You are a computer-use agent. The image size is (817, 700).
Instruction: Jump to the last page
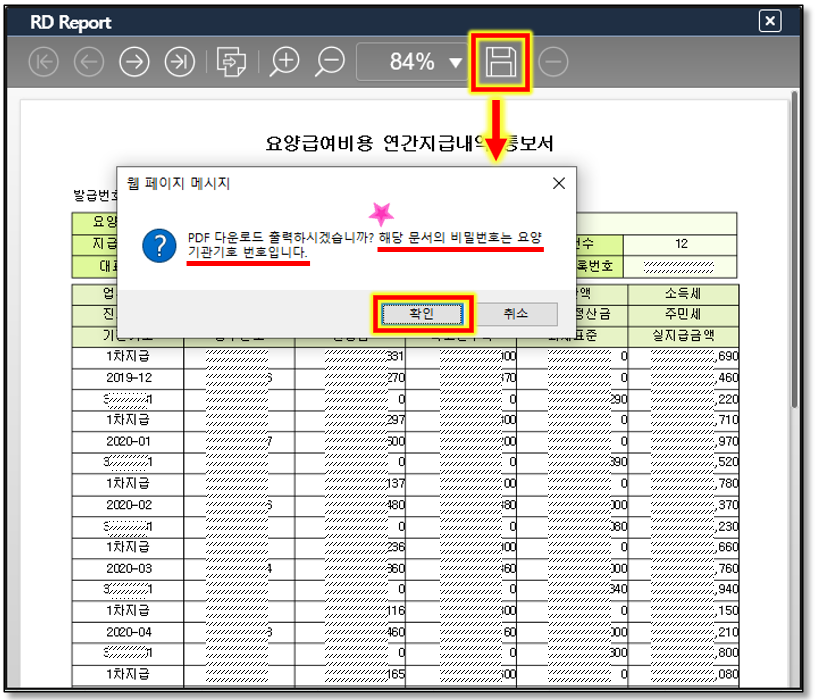179,62
